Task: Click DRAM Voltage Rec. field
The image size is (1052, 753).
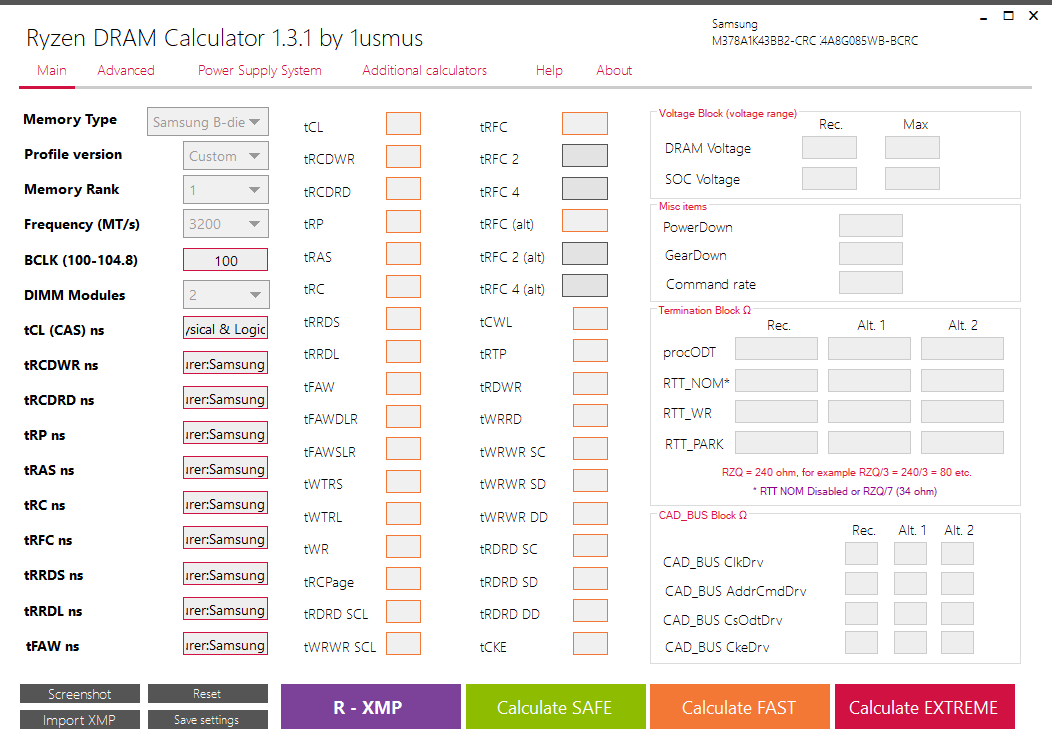Action: coord(829,148)
